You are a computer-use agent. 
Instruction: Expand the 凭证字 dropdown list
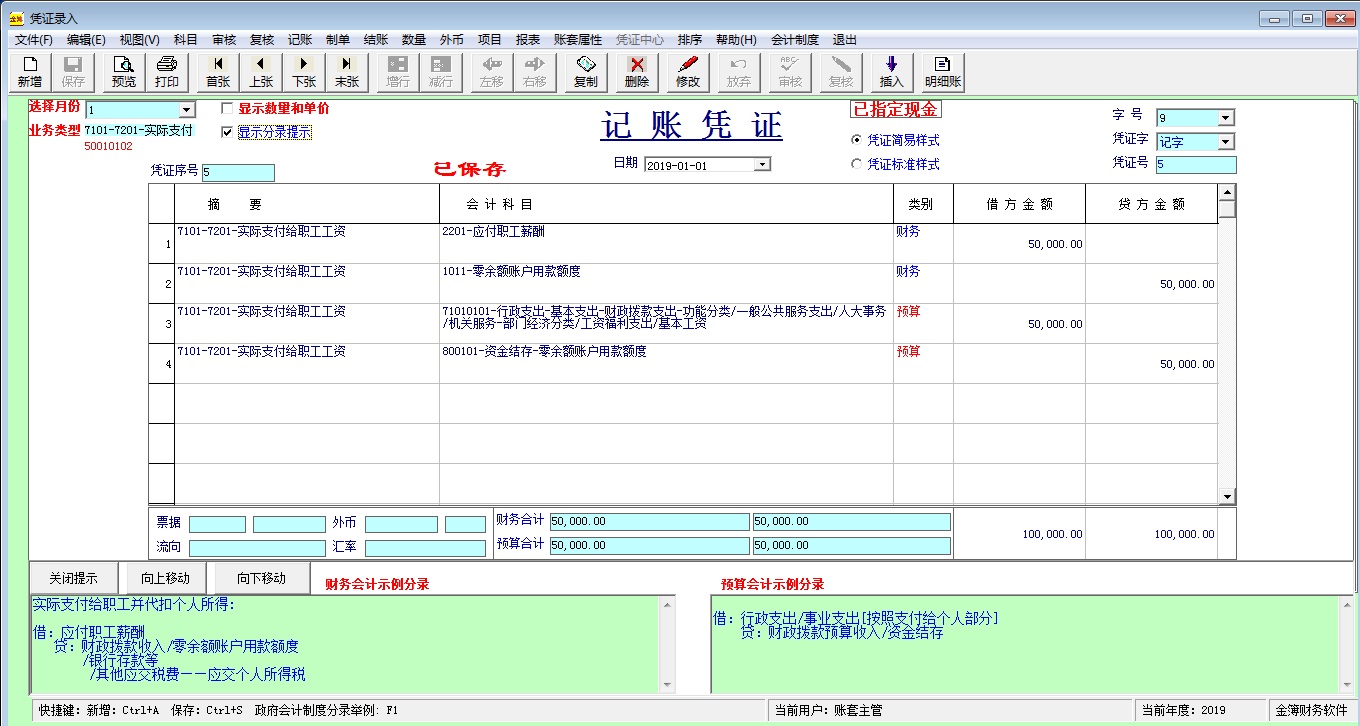tap(1226, 142)
